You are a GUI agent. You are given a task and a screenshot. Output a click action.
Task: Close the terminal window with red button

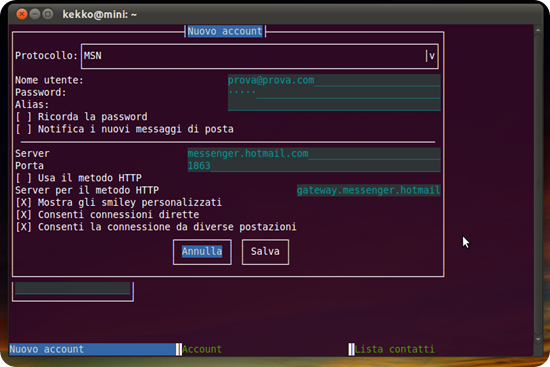(22, 14)
